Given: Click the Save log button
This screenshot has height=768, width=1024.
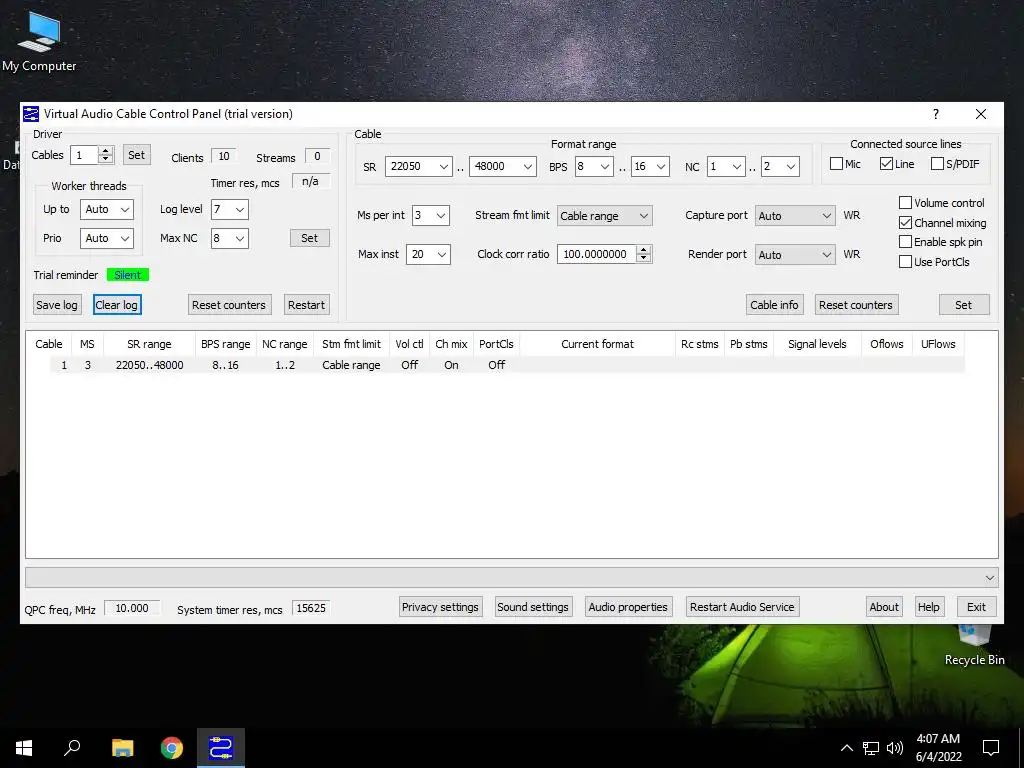Looking at the screenshot, I should click(57, 305).
